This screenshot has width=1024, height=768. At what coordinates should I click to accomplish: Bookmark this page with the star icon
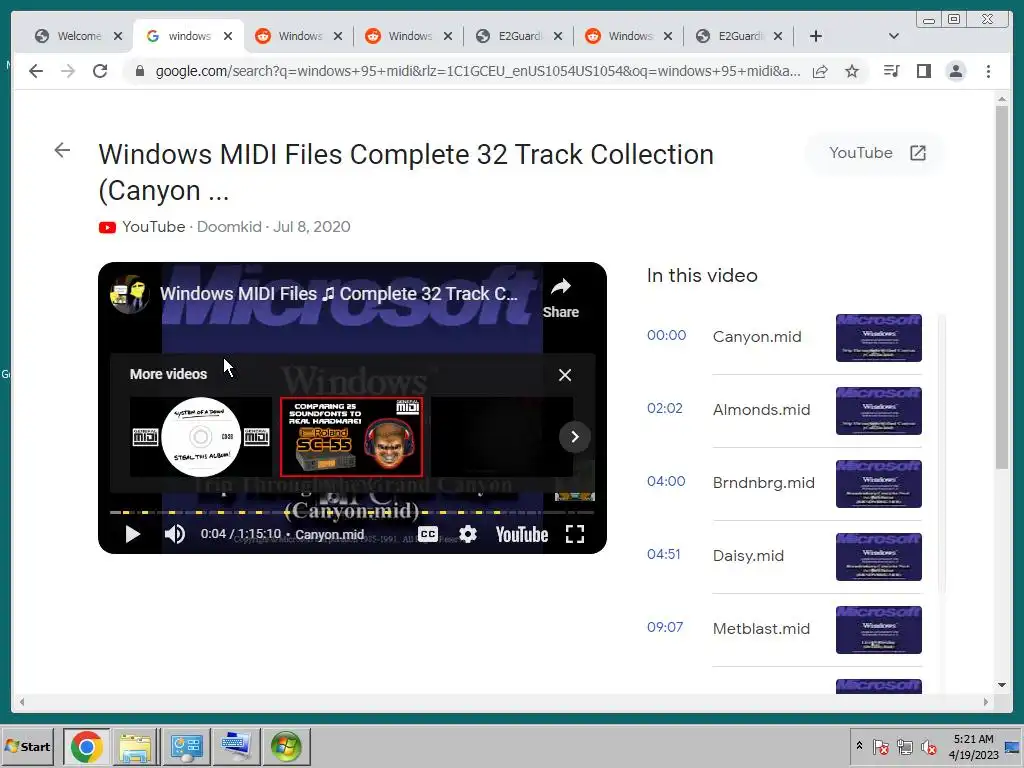click(x=852, y=71)
